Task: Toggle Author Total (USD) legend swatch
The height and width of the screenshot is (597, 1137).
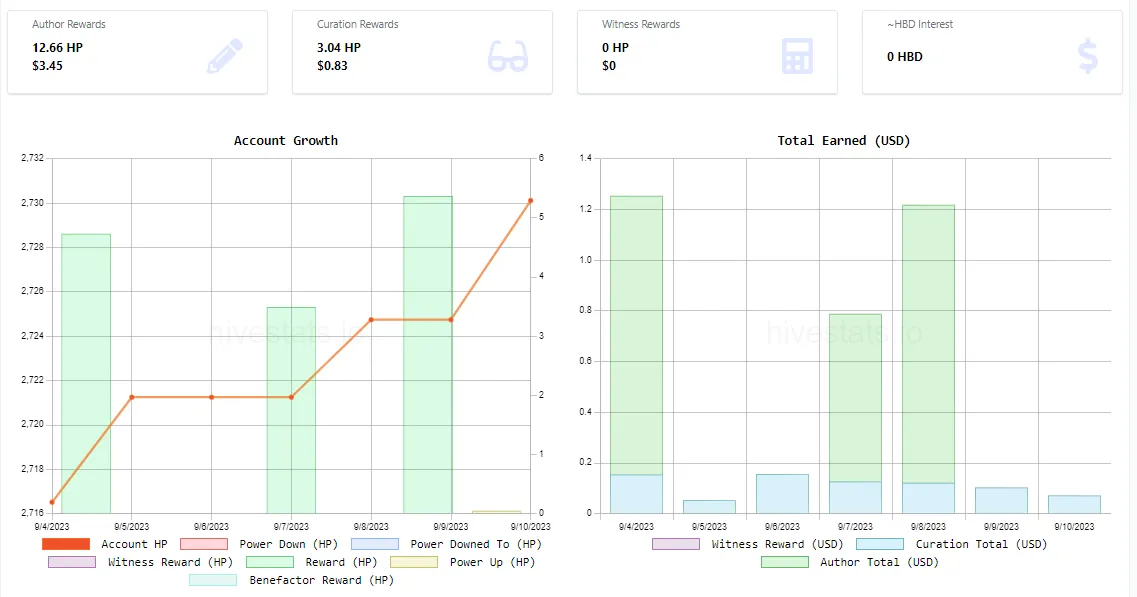Action: [785, 562]
